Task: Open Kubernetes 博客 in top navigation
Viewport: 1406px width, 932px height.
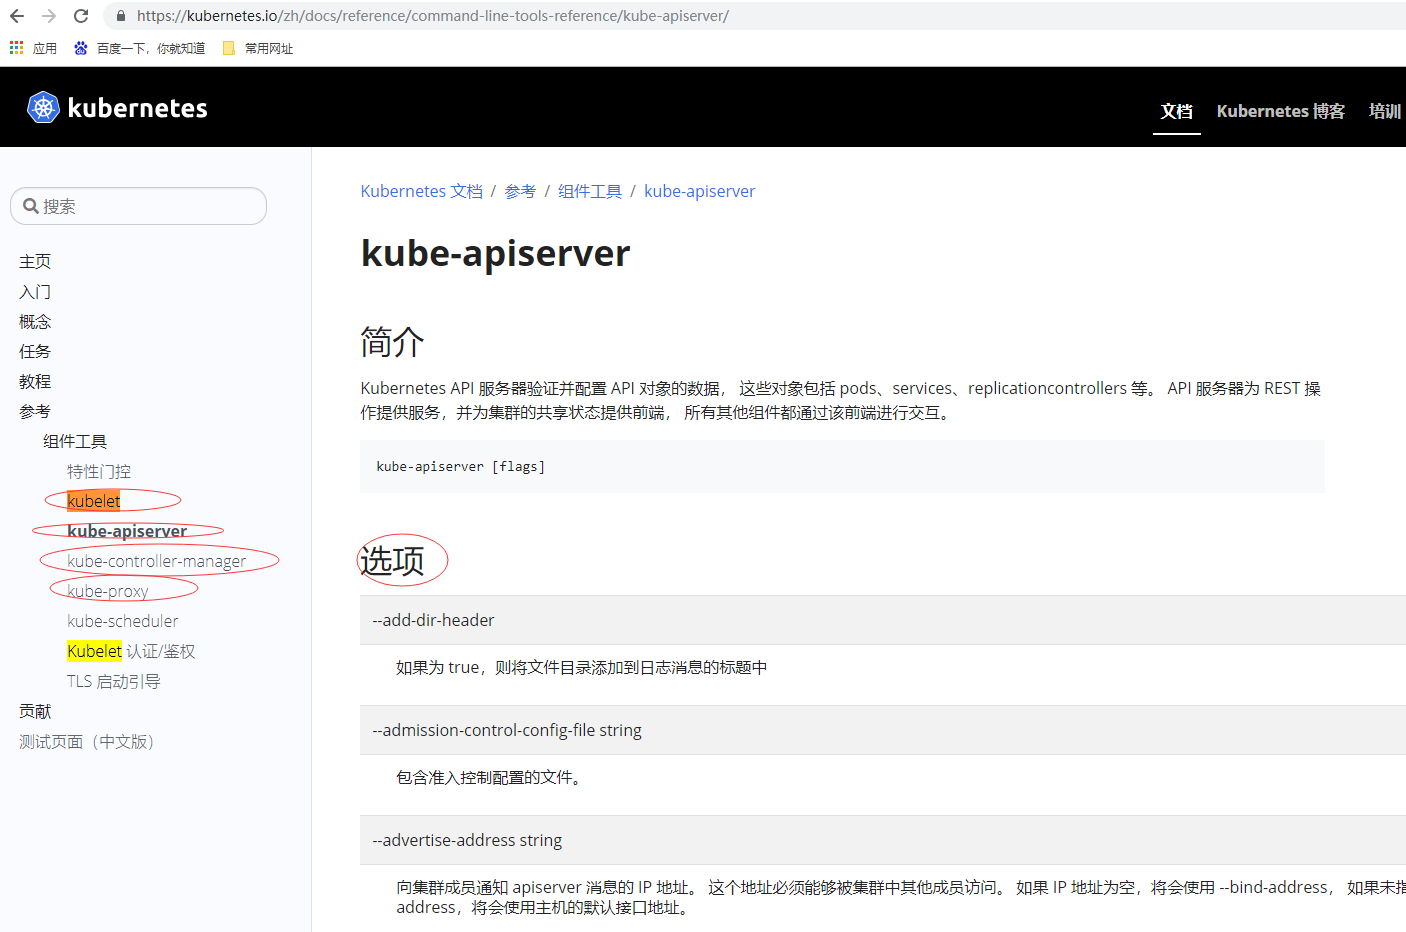Action: [x=1280, y=111]
